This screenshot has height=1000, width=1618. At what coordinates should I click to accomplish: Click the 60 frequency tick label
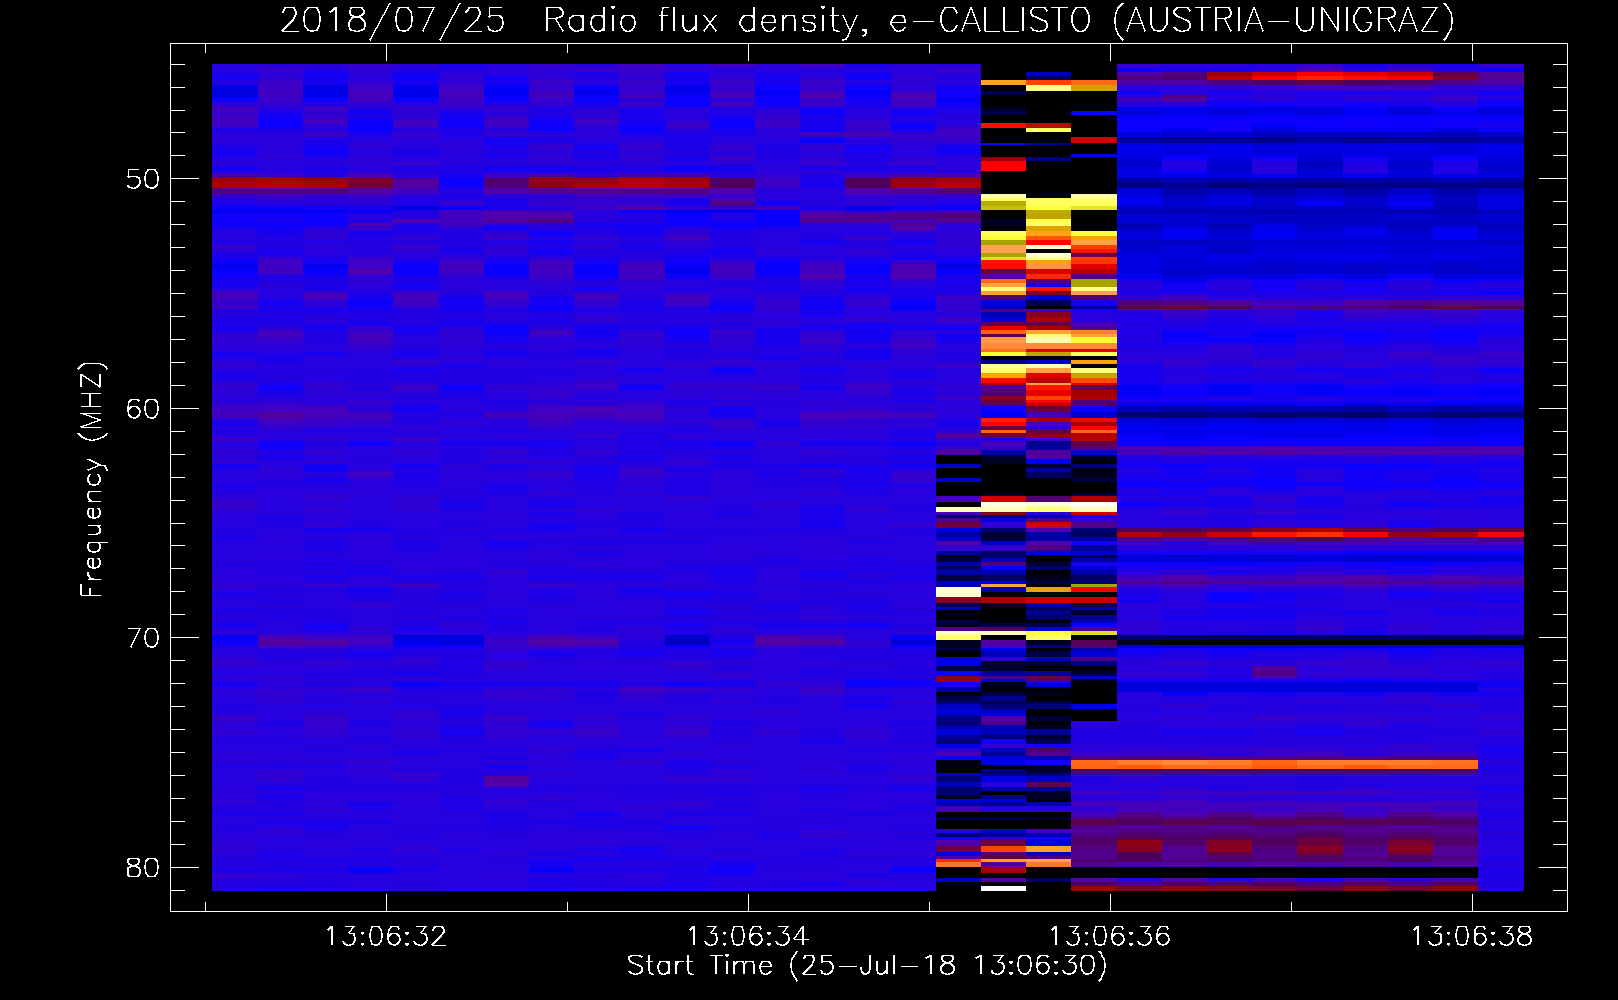coord(143,408)
